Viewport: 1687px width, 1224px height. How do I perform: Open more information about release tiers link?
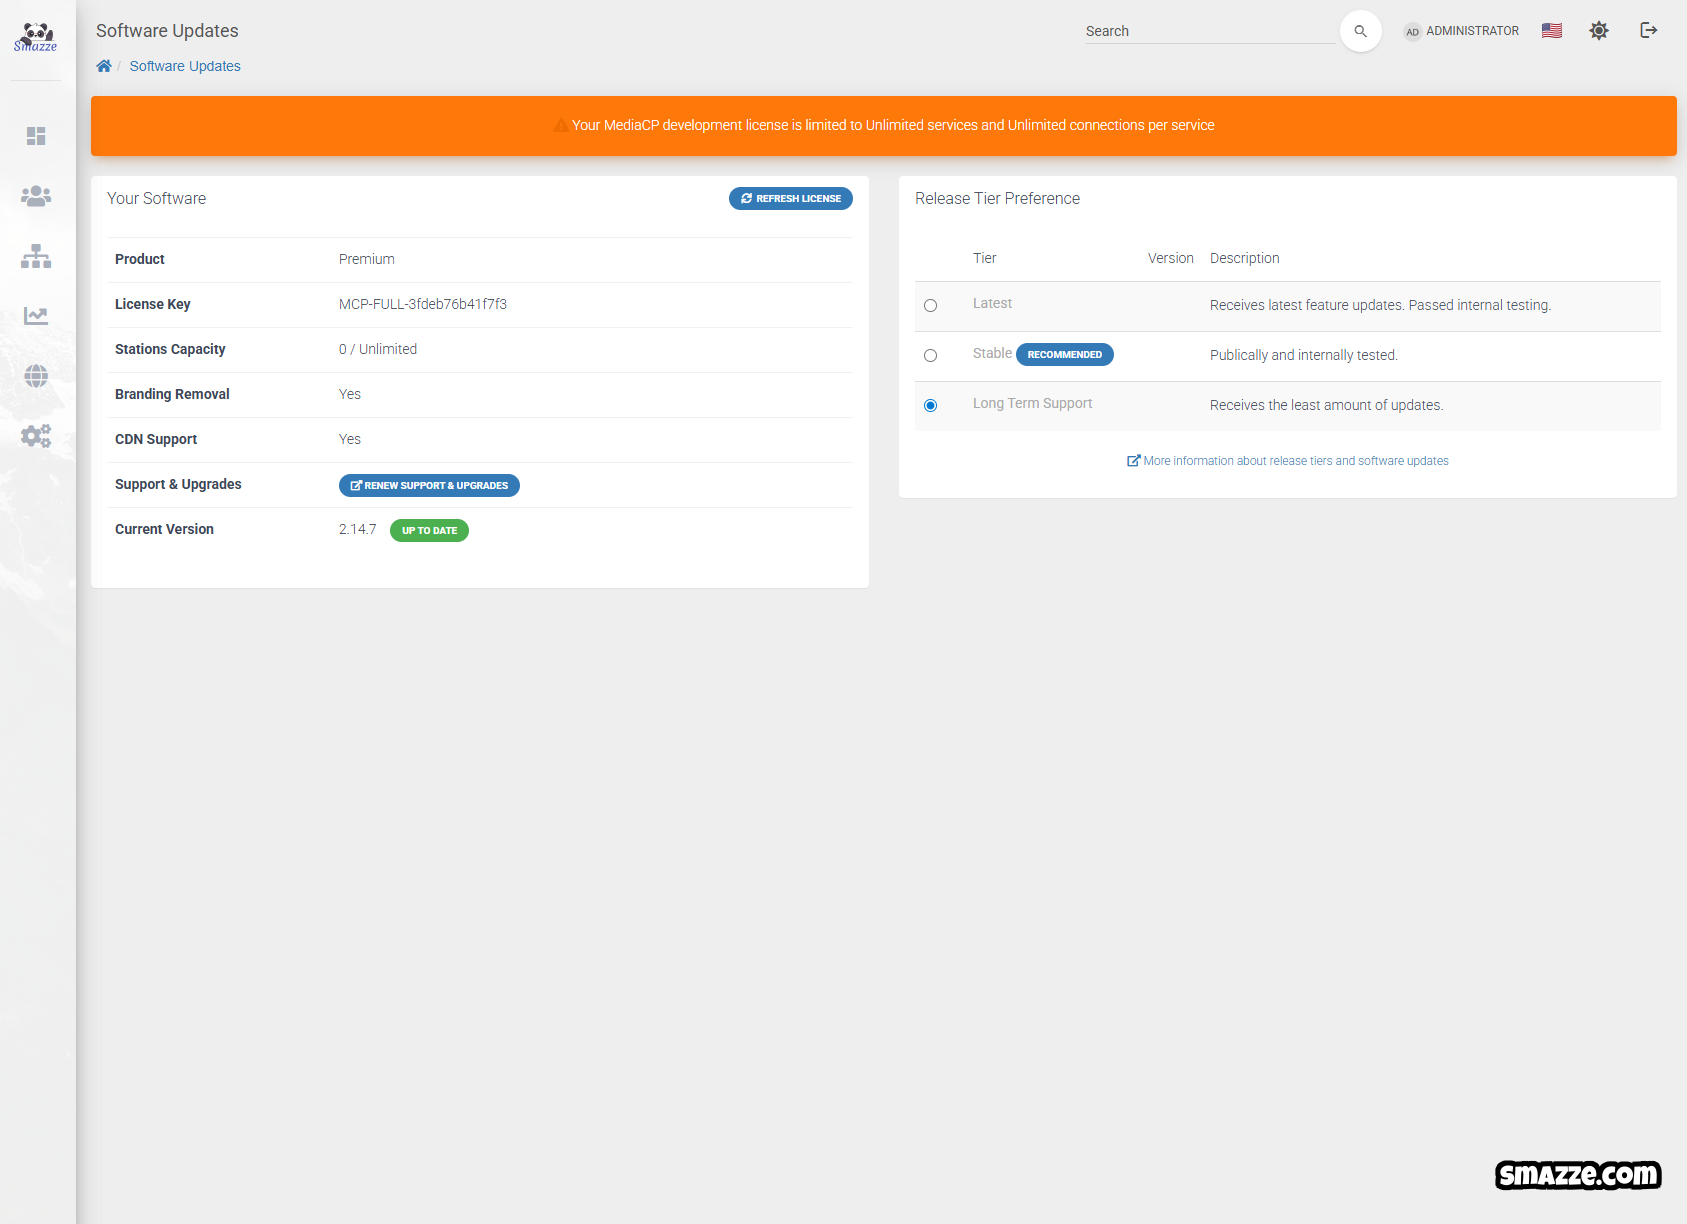[x=1288, y=461]
